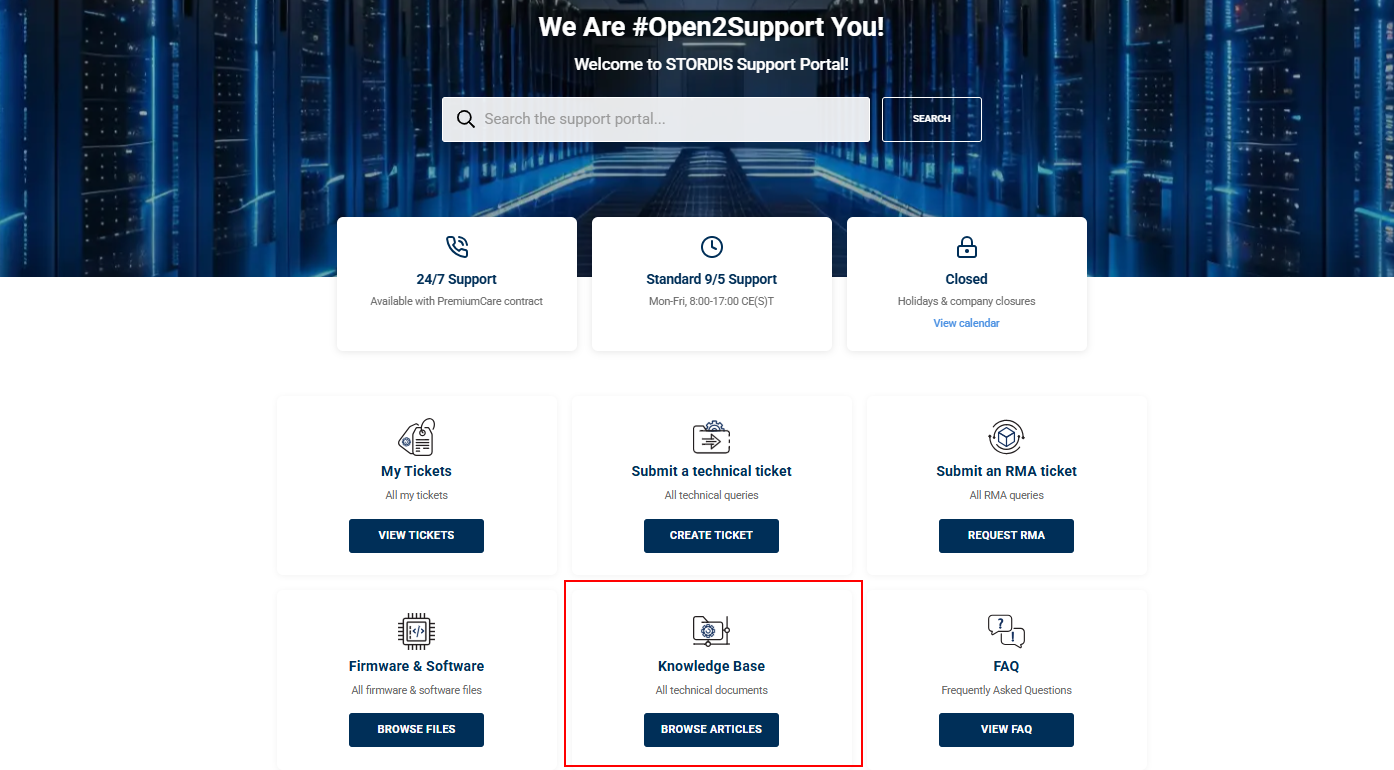Click the REQUEST RMA button
The height and width of the screenshot is (770, 1394).
pos(1006,535)
